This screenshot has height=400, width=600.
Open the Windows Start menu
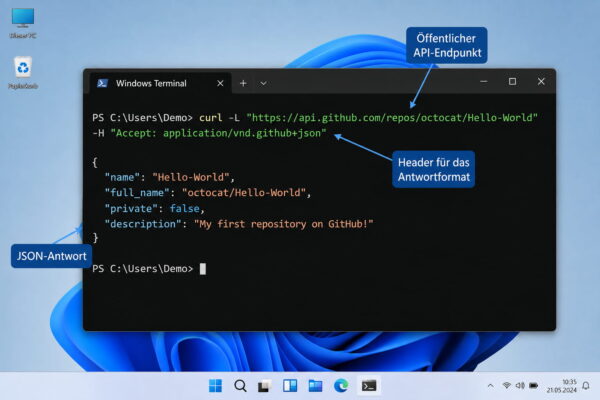215,386
